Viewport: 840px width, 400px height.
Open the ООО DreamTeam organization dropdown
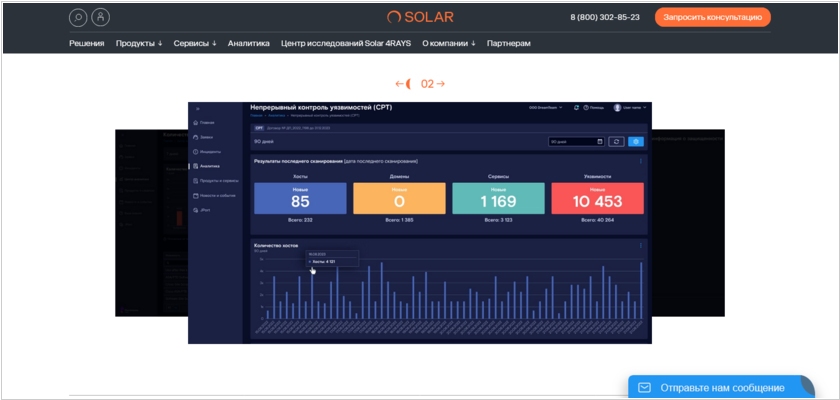[546, 108]
